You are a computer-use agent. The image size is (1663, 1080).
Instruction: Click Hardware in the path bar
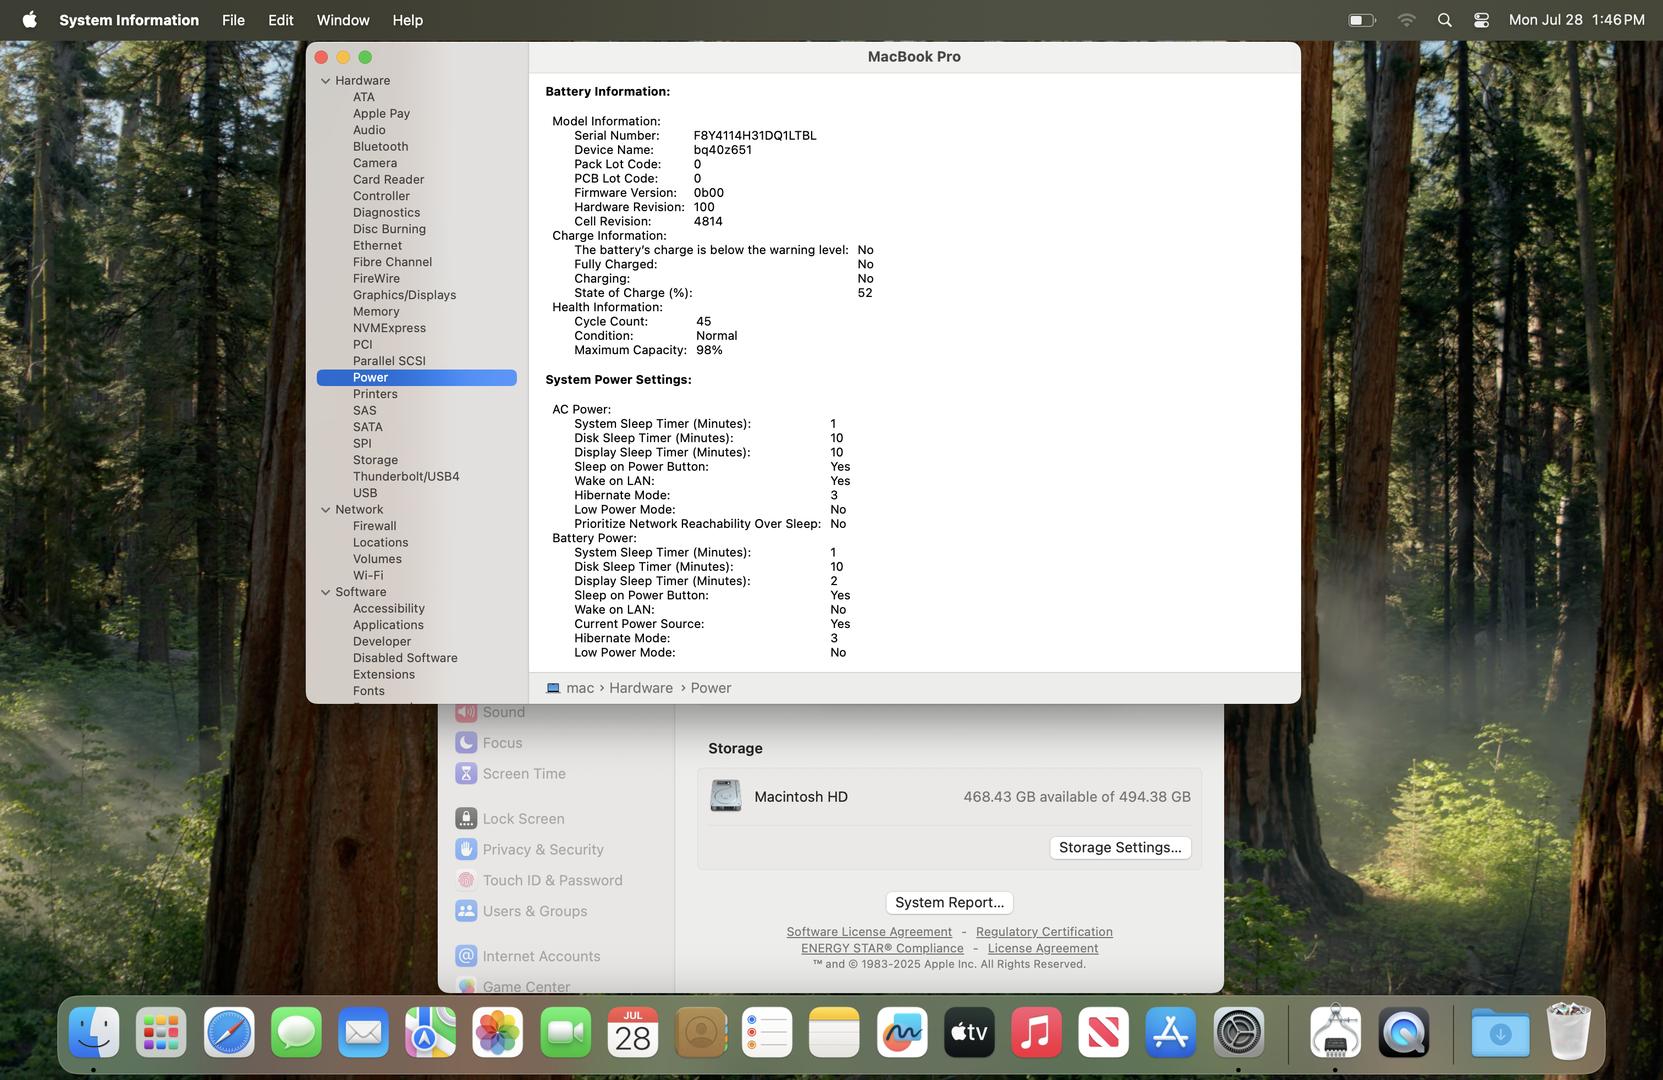point(640,688)
